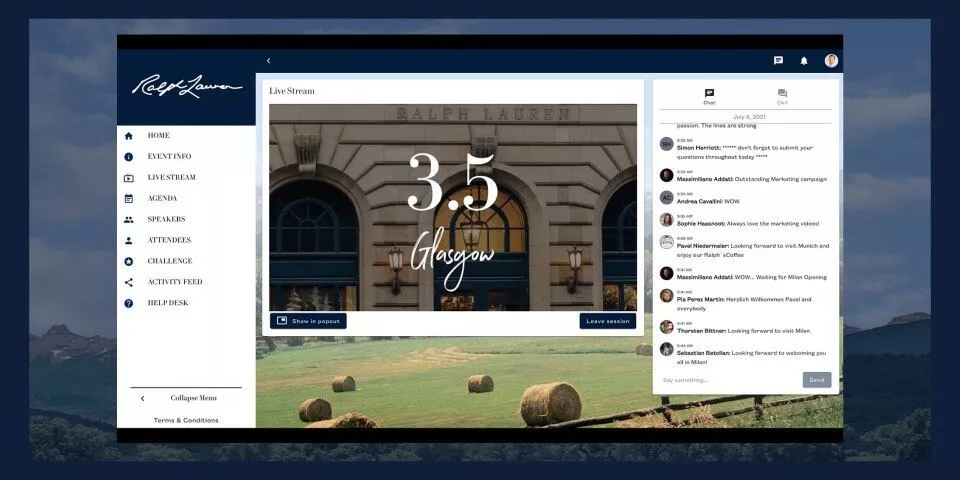960x480 pixels.
Task: Click the Event Info circle icon
Action: point(129,157)
